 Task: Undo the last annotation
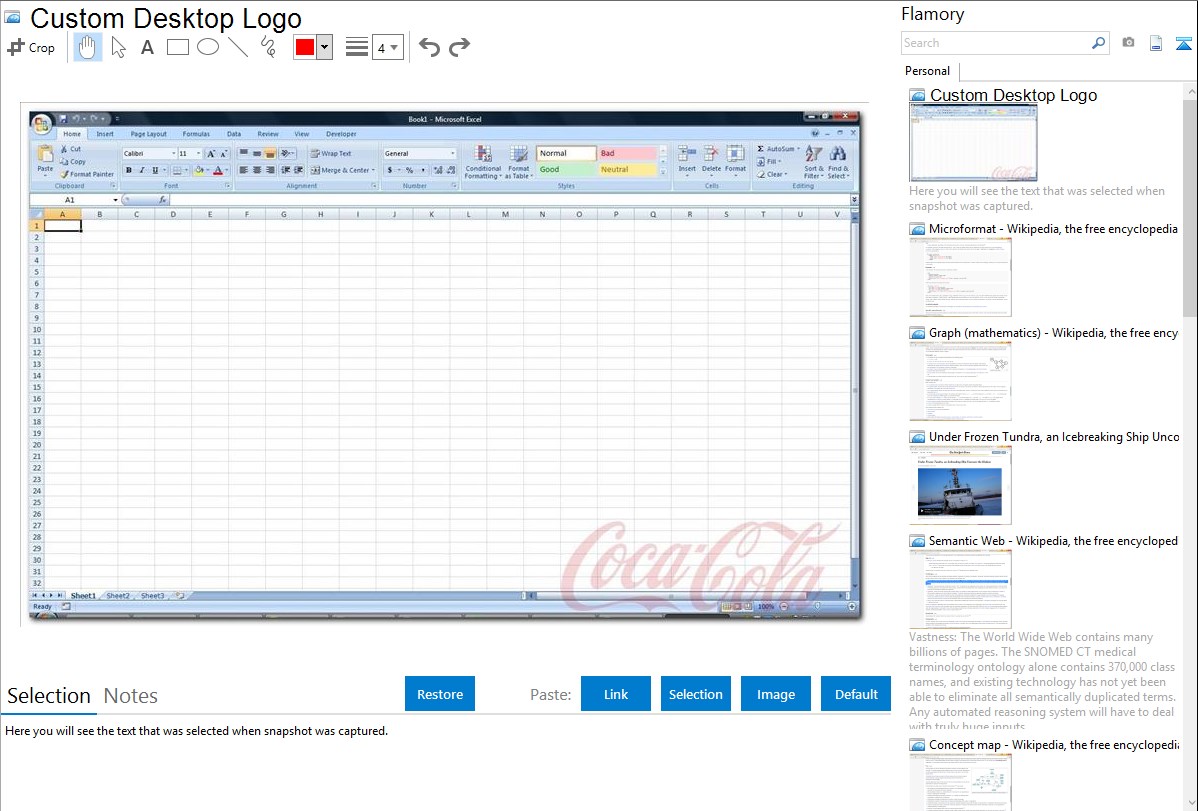(429, 47)
